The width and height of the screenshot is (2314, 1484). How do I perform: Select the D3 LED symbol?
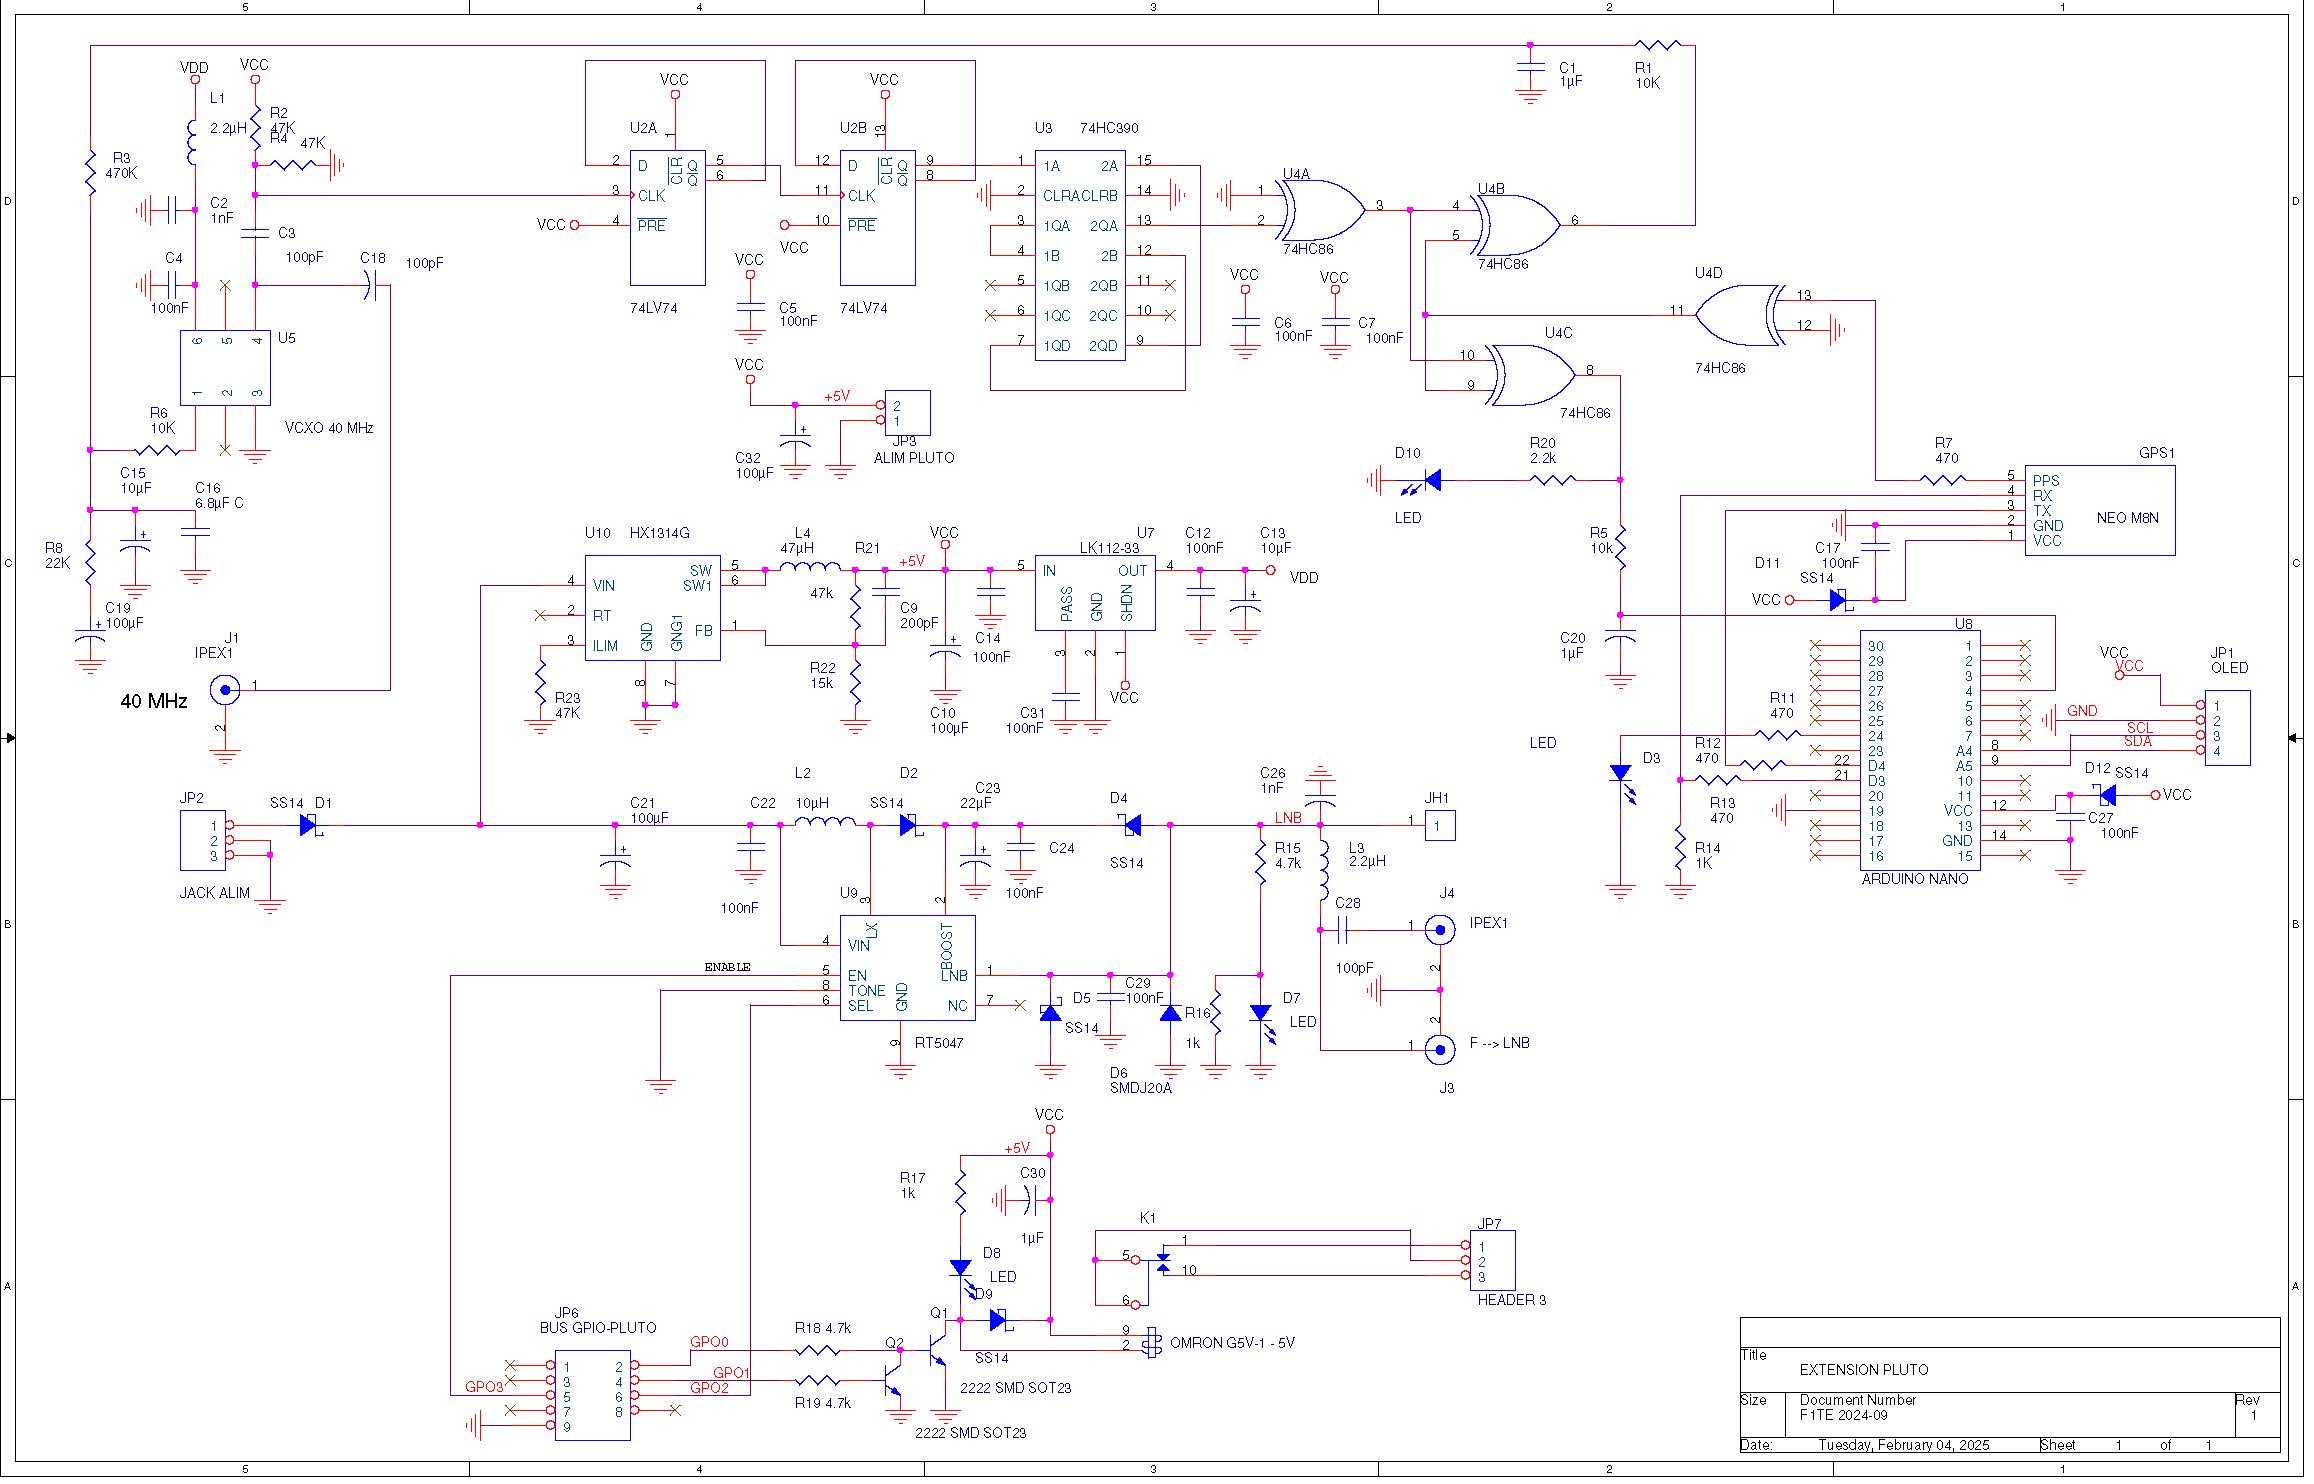point(1624,783)
